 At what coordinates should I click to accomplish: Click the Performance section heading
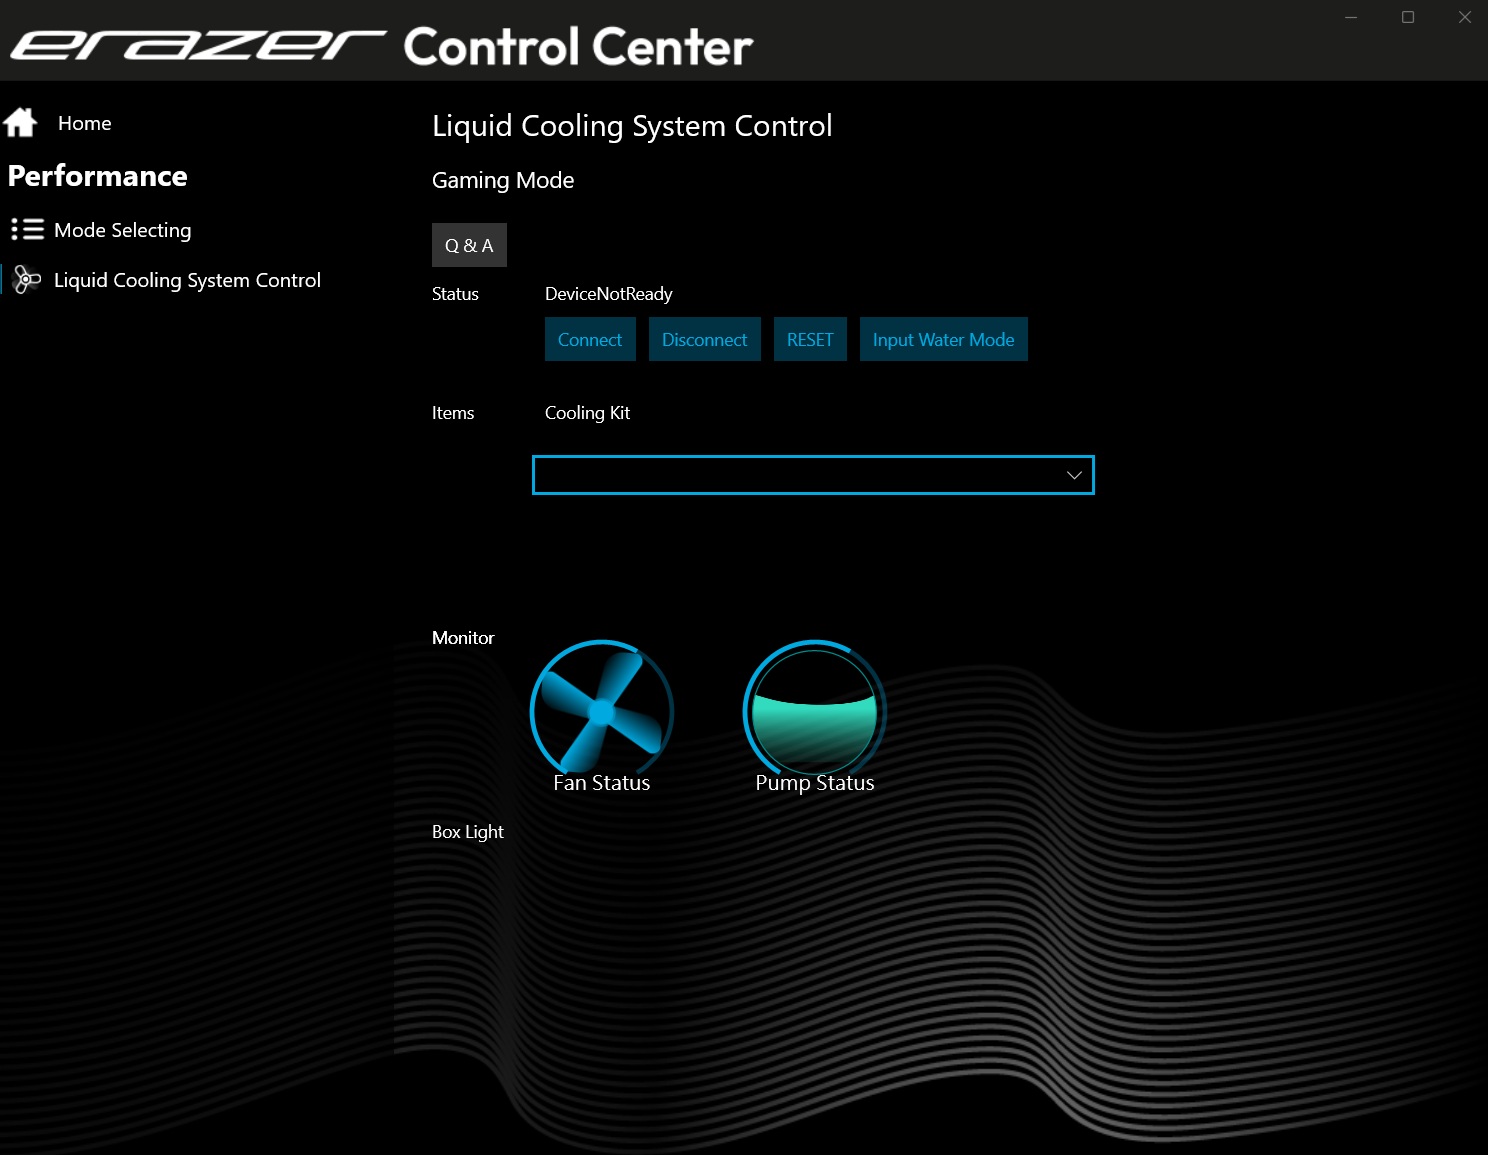click(x=97, y=176)
